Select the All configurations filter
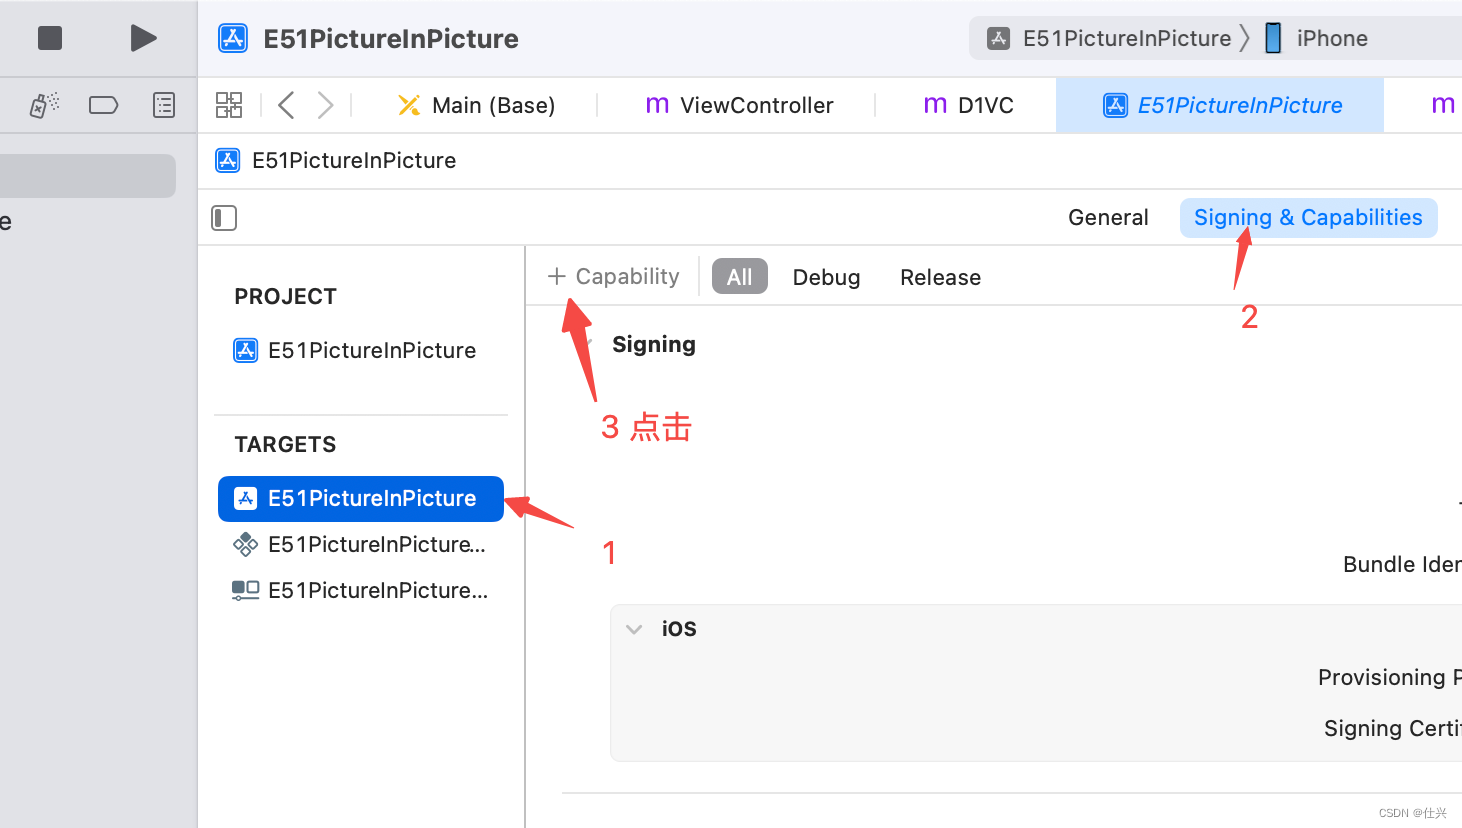The image size is (1462, 828). [x=739, y=277]
